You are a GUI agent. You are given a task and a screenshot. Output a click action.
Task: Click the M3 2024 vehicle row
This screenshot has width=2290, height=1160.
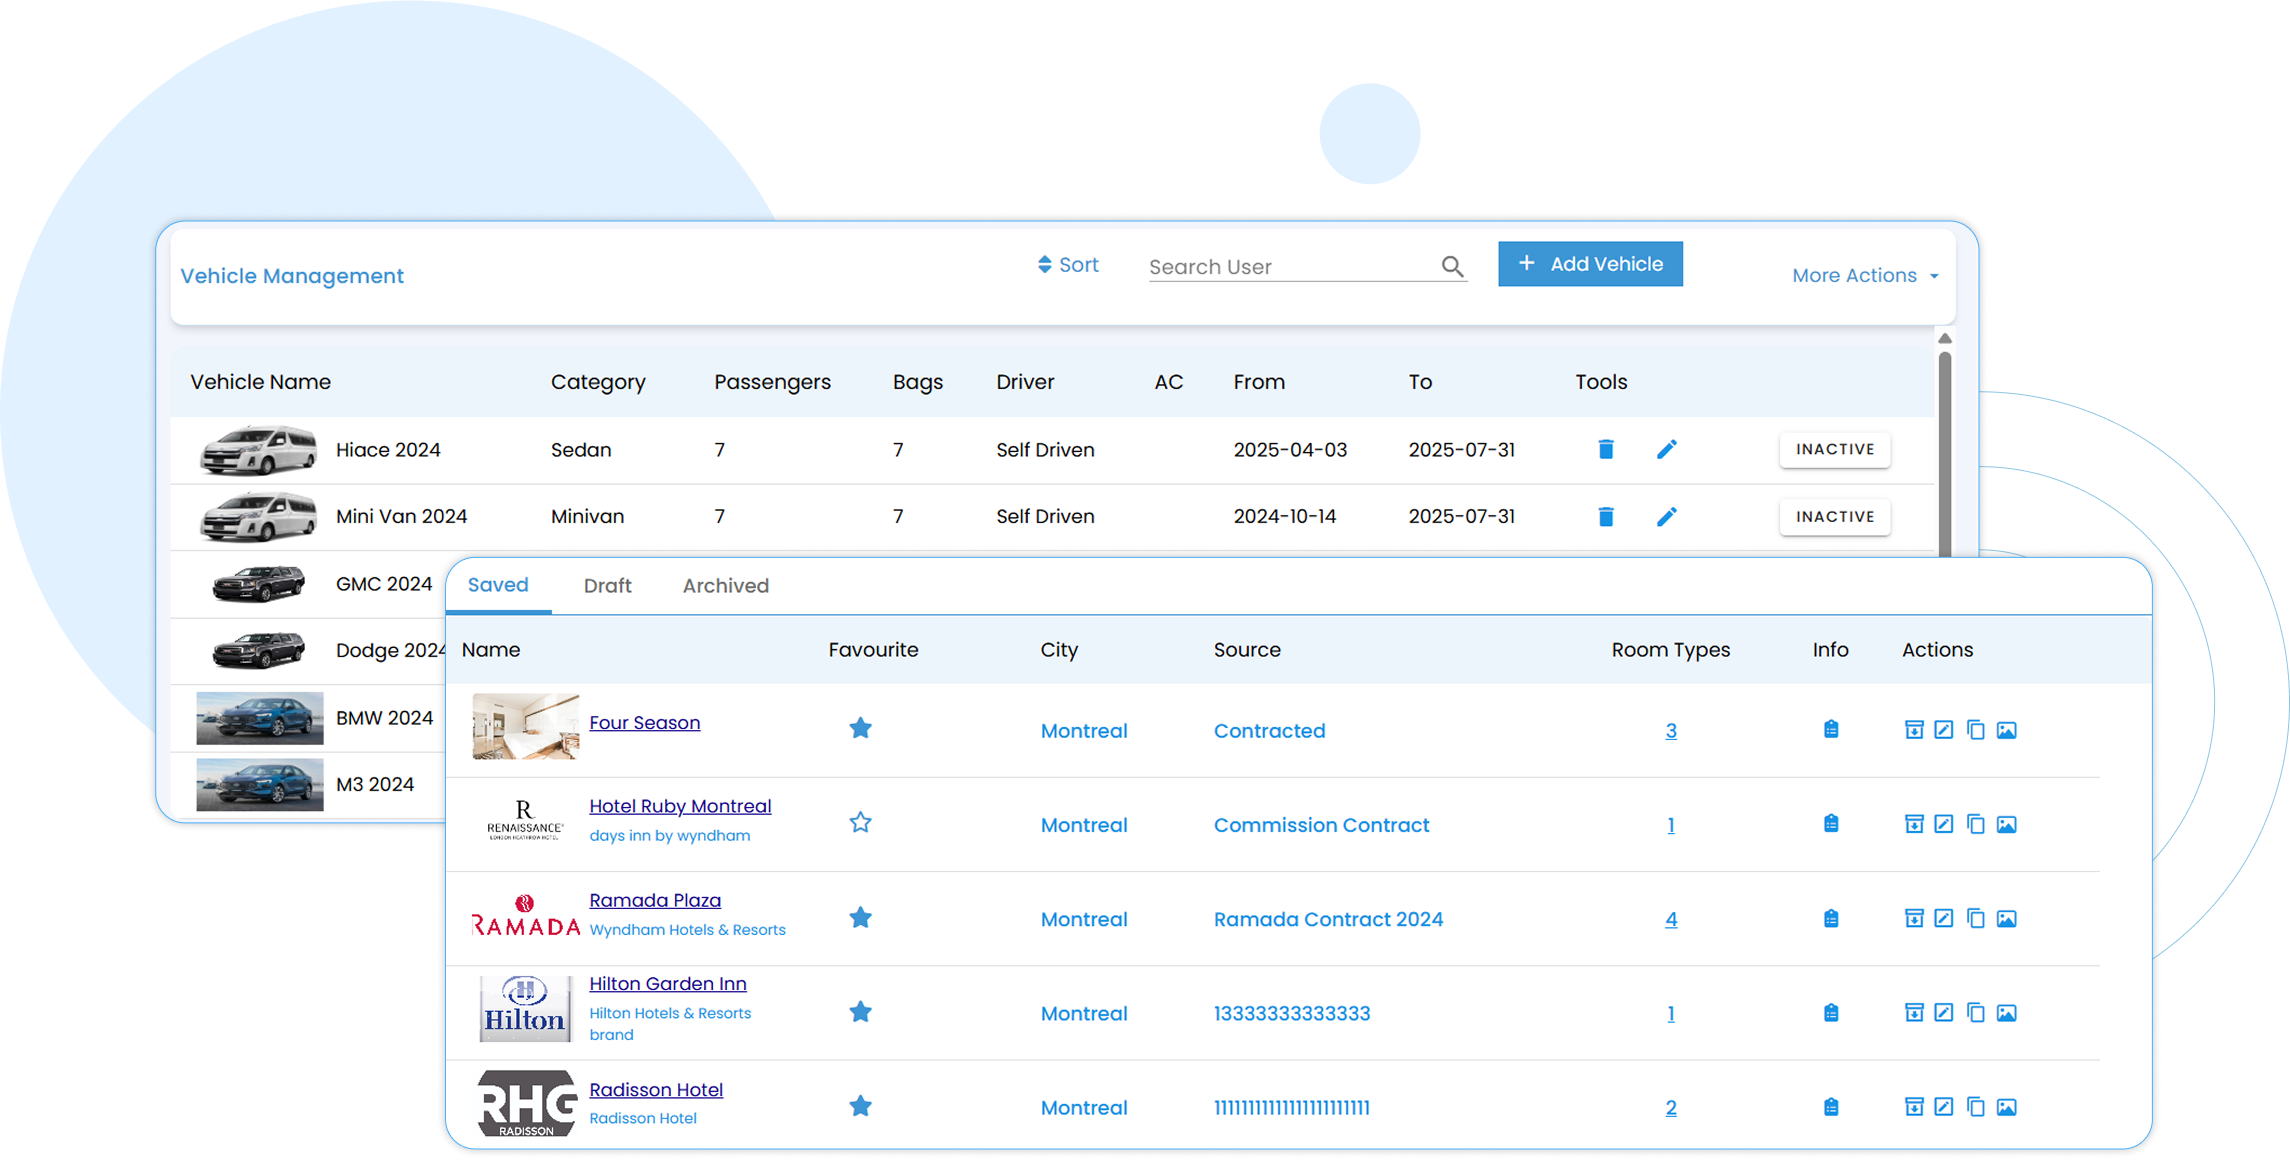click(x=309, y=785)
